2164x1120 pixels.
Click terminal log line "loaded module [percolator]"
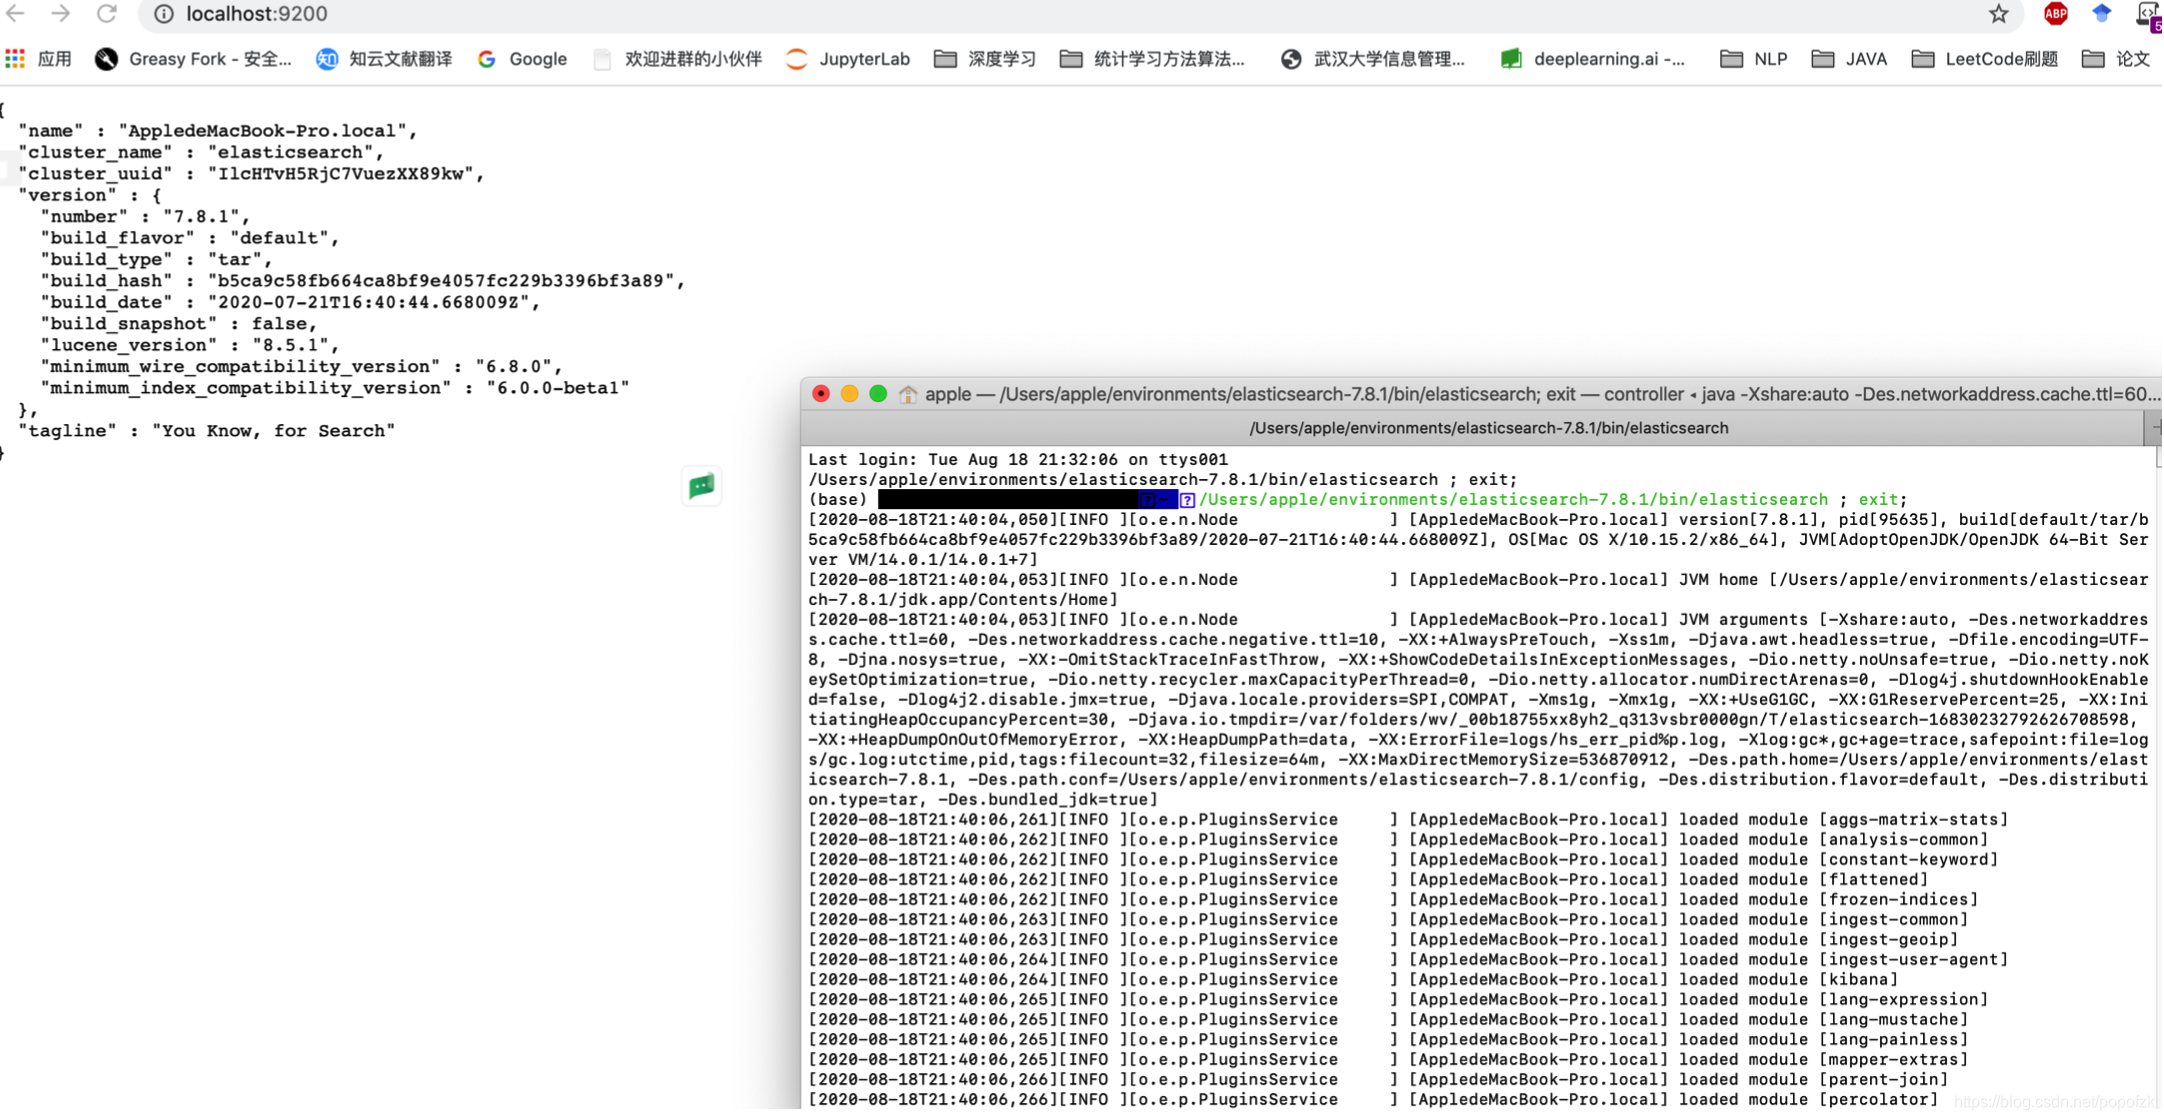tap(1373, 1100)
